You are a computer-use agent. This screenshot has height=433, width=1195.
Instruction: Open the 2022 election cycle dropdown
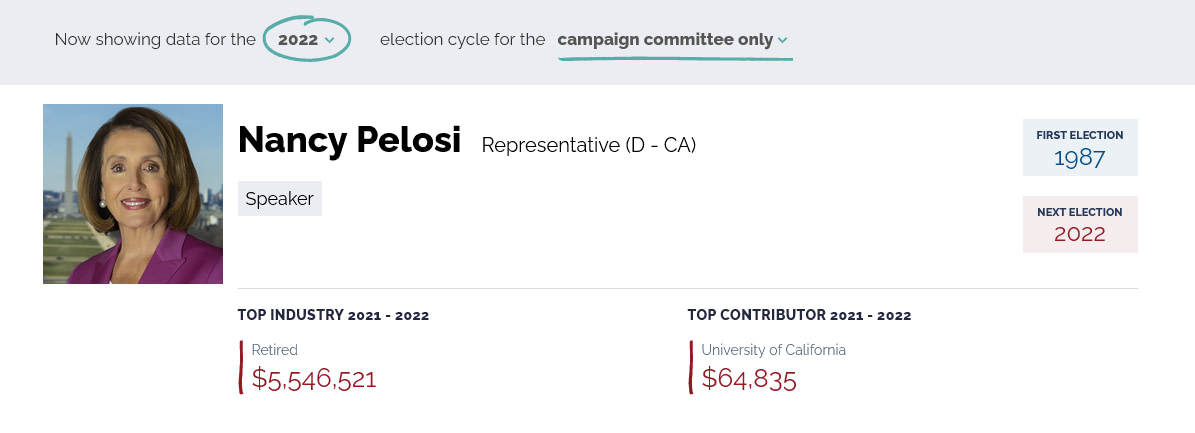306,39
